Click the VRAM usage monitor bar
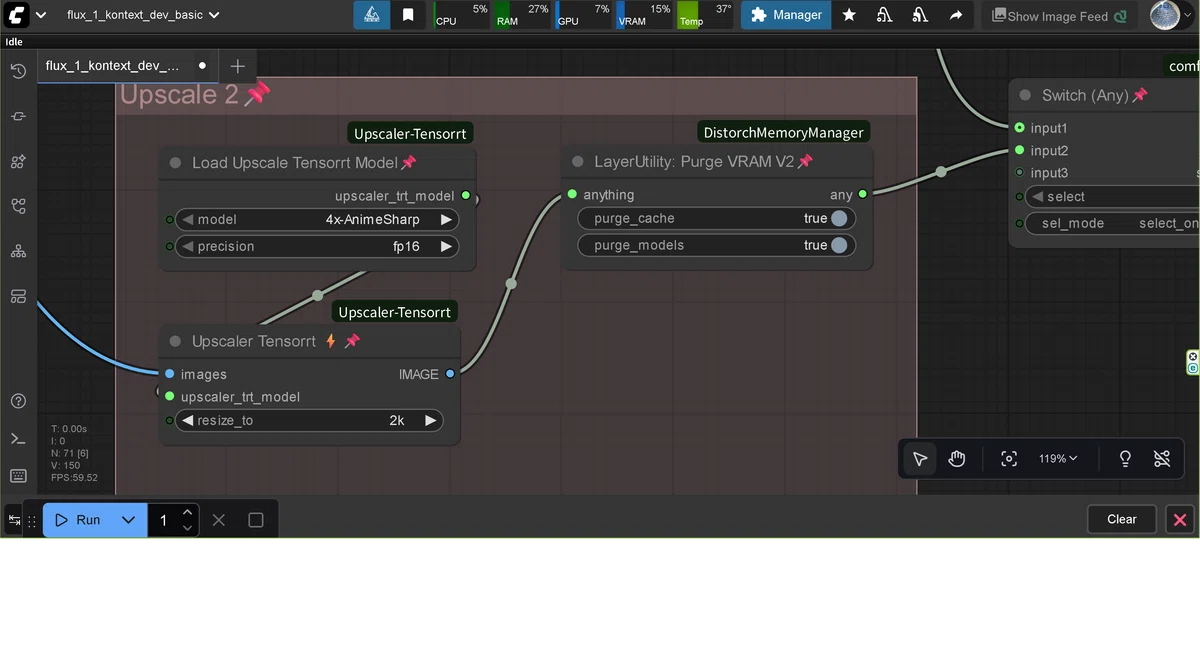The height and width of the screenshot is (650, 1200). [x=644, y=15]
